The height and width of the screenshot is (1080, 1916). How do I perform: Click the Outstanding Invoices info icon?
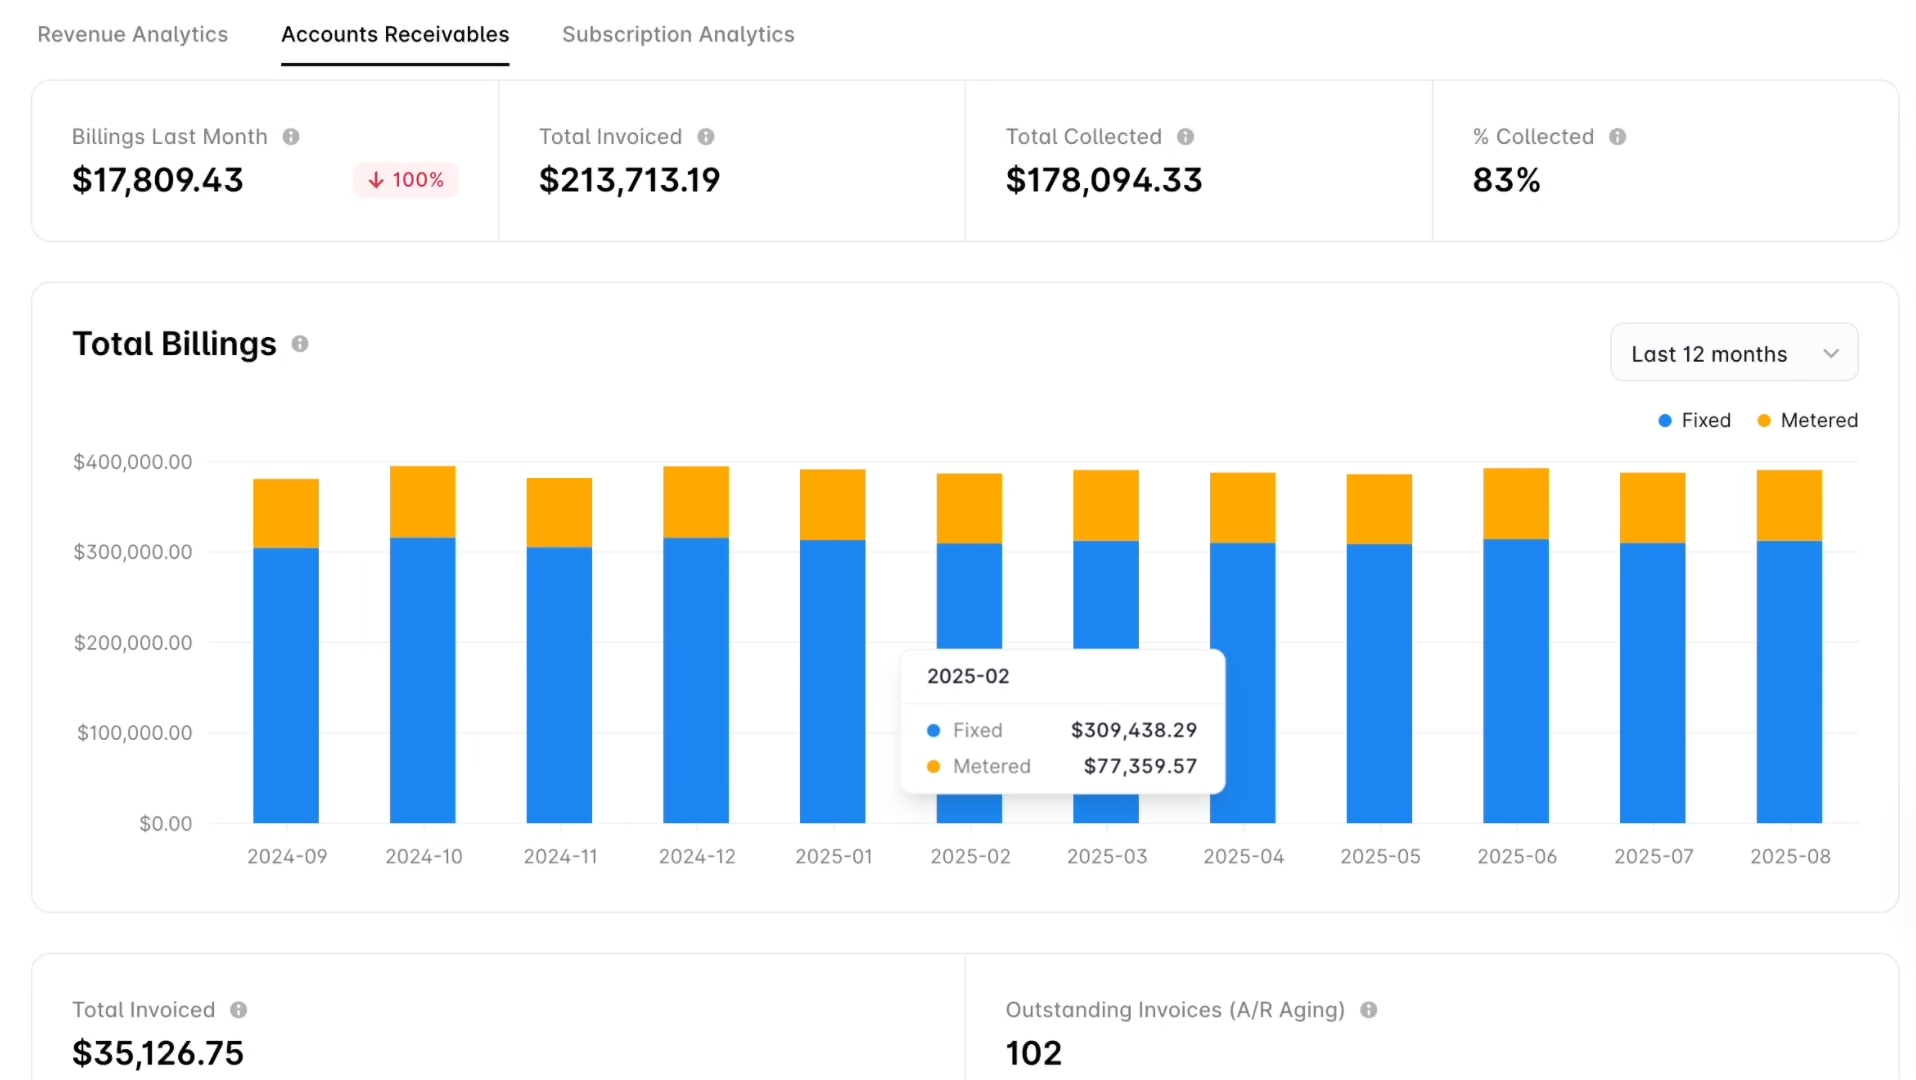[x=1371, y=1010]
